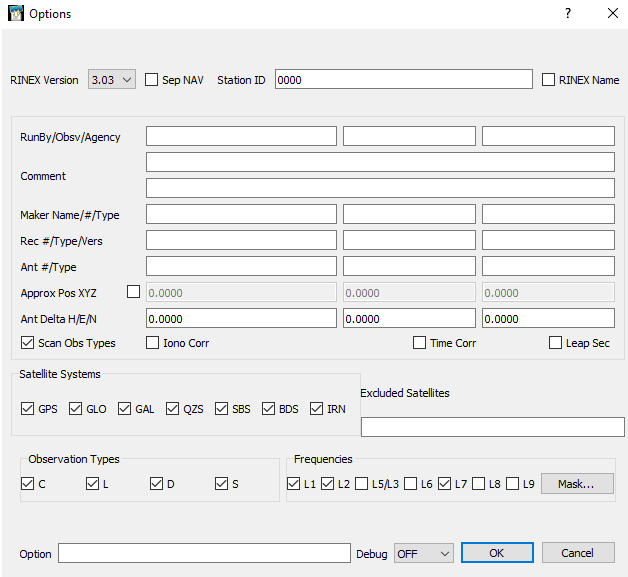Enable the L5/L3 frequency
628x577 pixels.
tap(361, 483)
